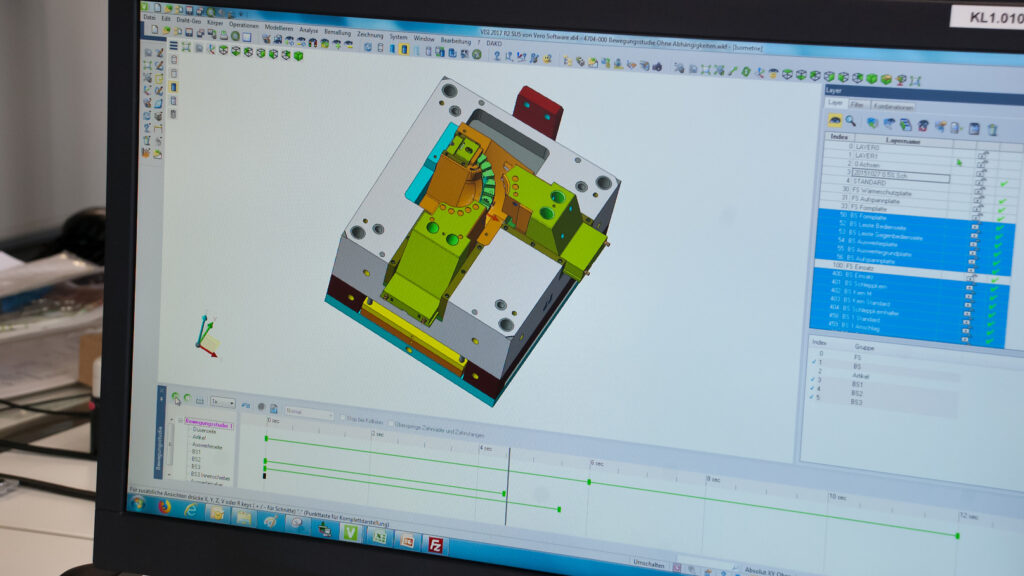
Task: Select Bewegungsstudie 1 in the tree
Action: (x=209, y=424)
